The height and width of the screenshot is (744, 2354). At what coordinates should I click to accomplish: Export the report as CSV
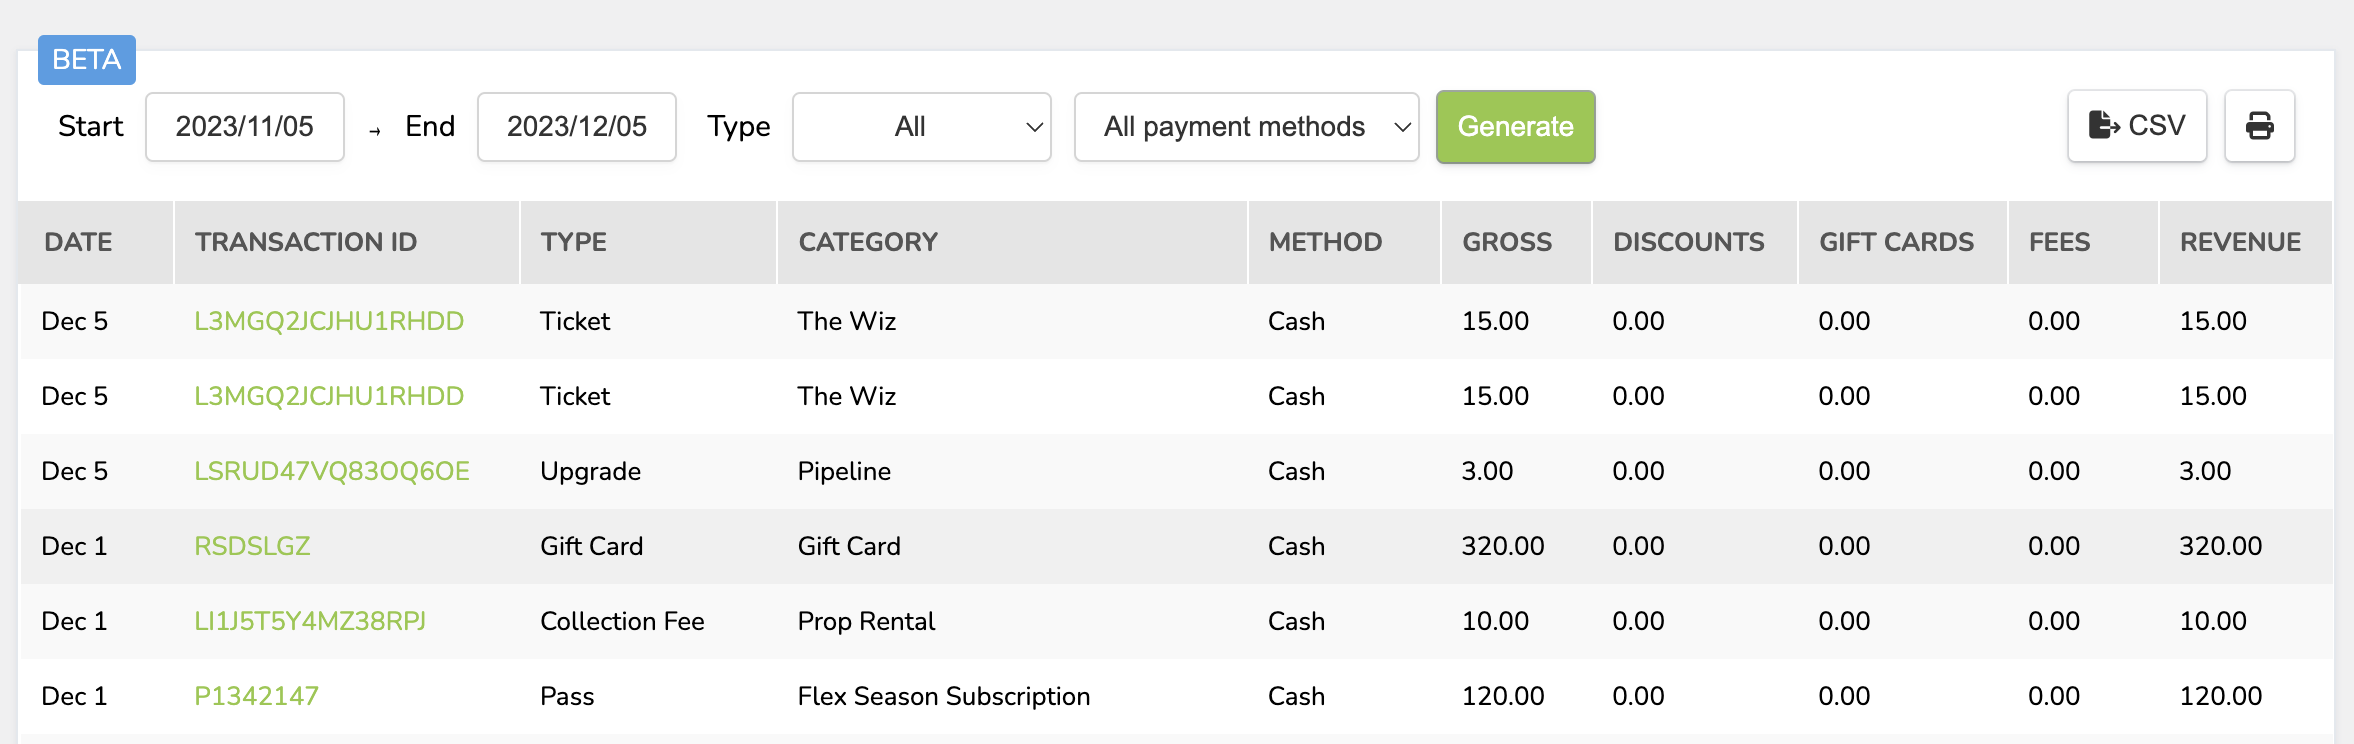point(2136,126)
